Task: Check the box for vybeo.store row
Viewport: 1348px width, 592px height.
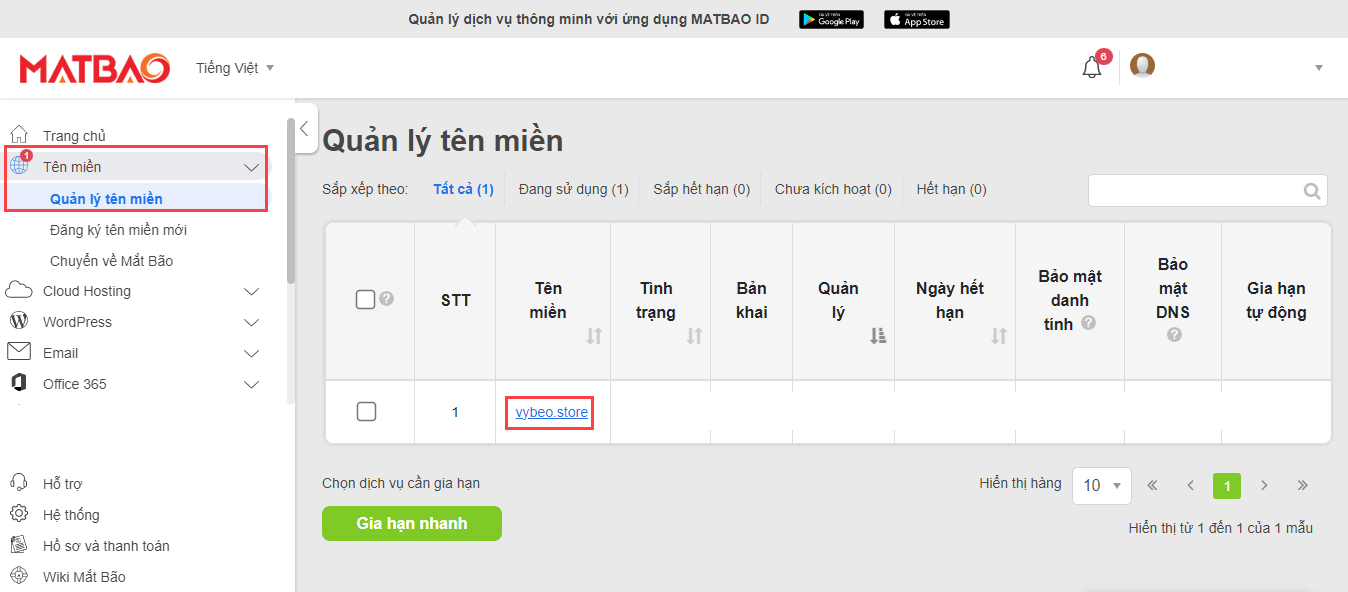Action: click(366, 411)
